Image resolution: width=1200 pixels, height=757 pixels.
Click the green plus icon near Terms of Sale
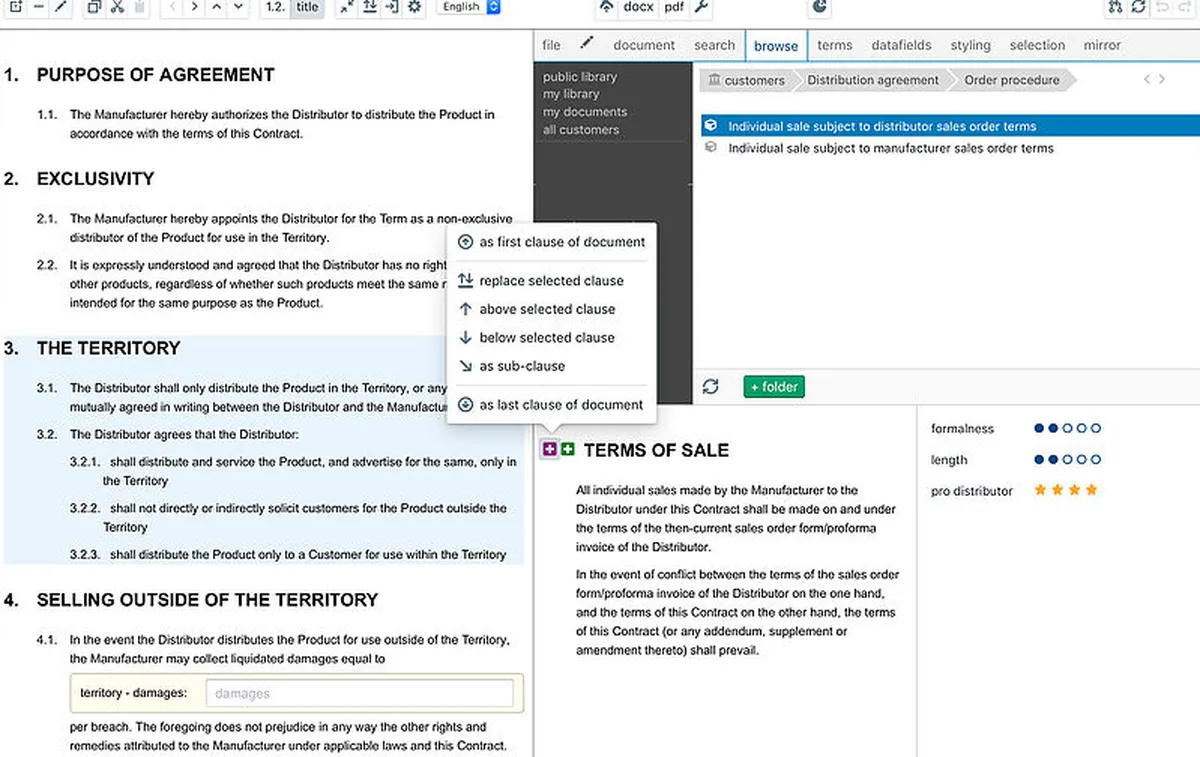tap(568, 450)
